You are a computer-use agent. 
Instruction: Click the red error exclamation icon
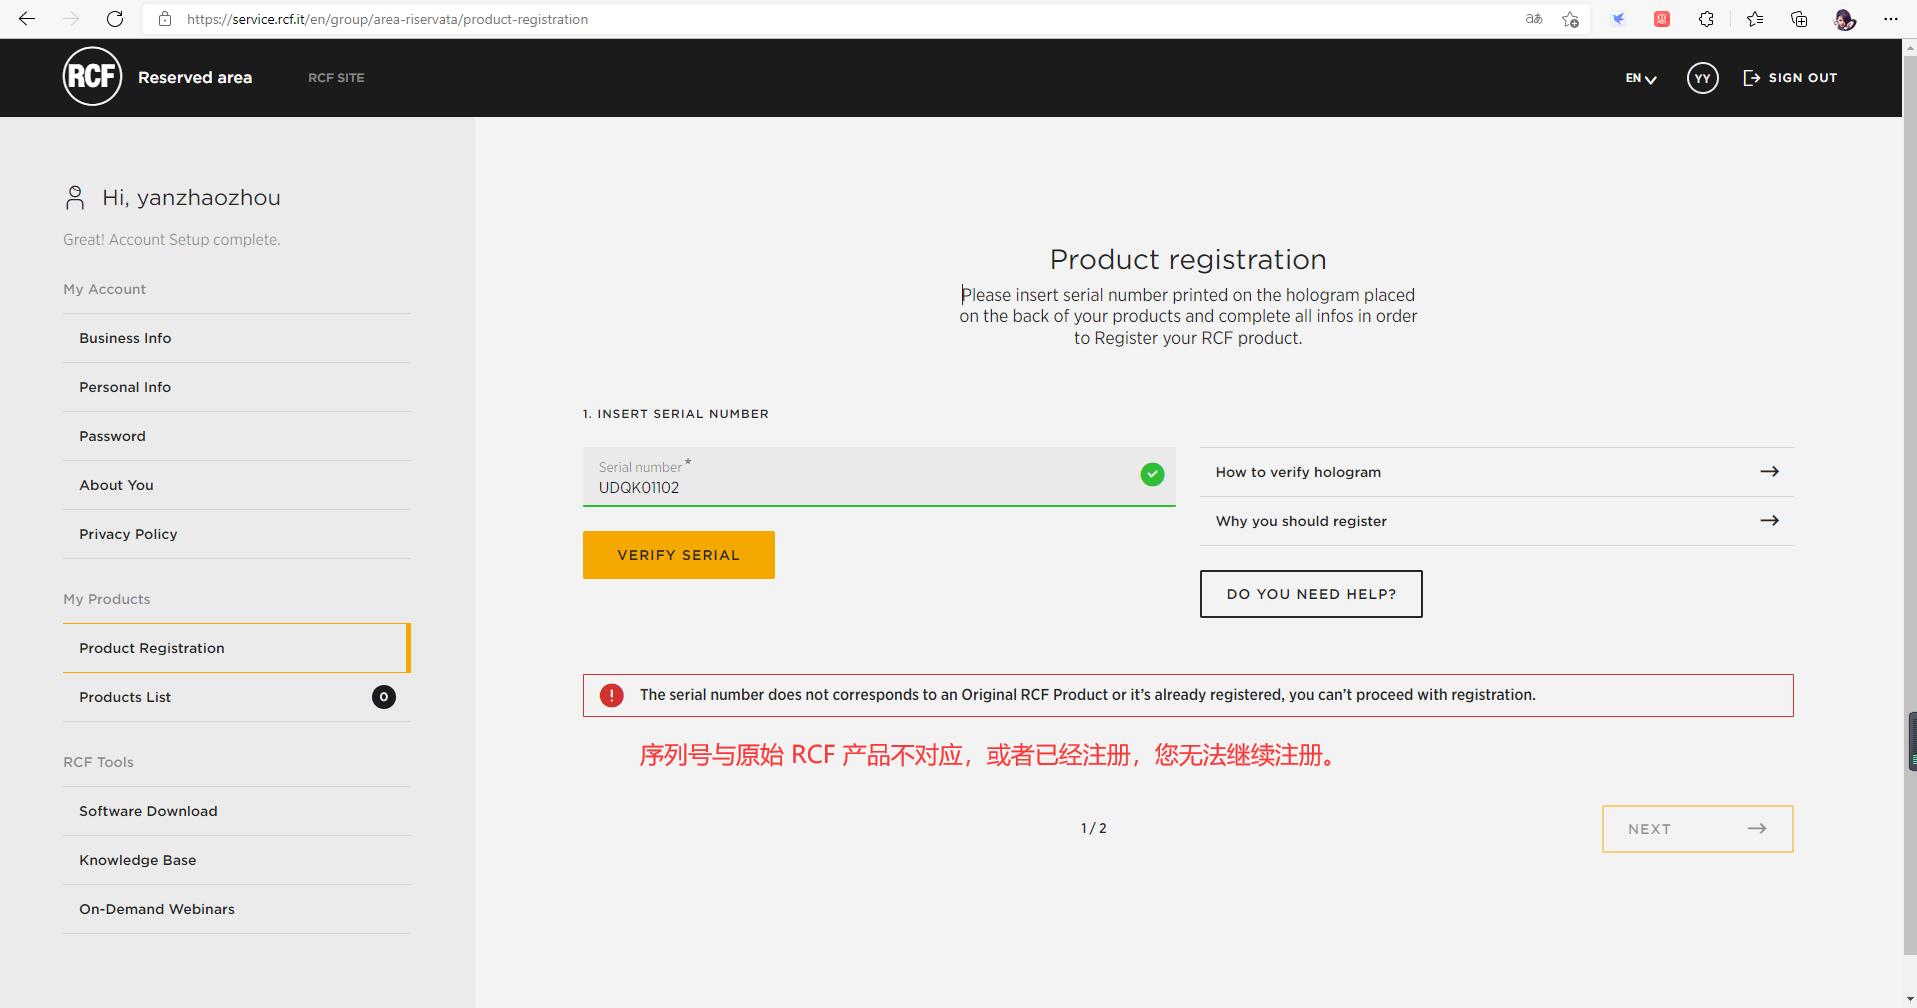click(x=611, y=695)
